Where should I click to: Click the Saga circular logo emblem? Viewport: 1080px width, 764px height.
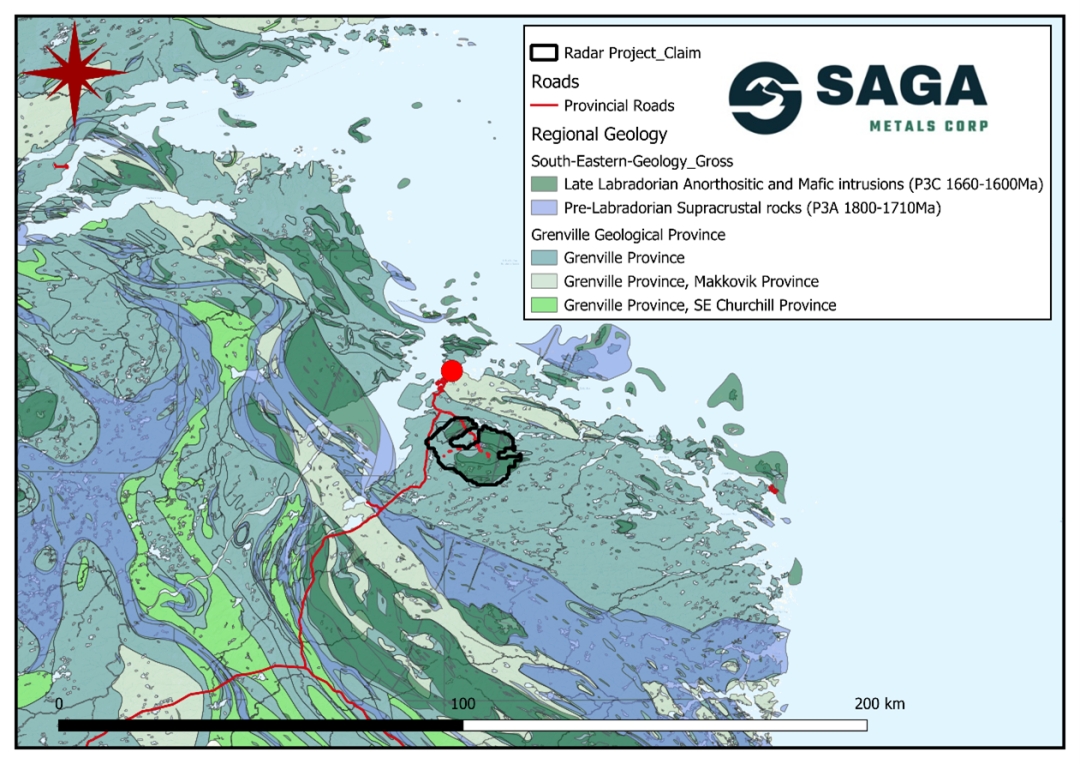765,98
